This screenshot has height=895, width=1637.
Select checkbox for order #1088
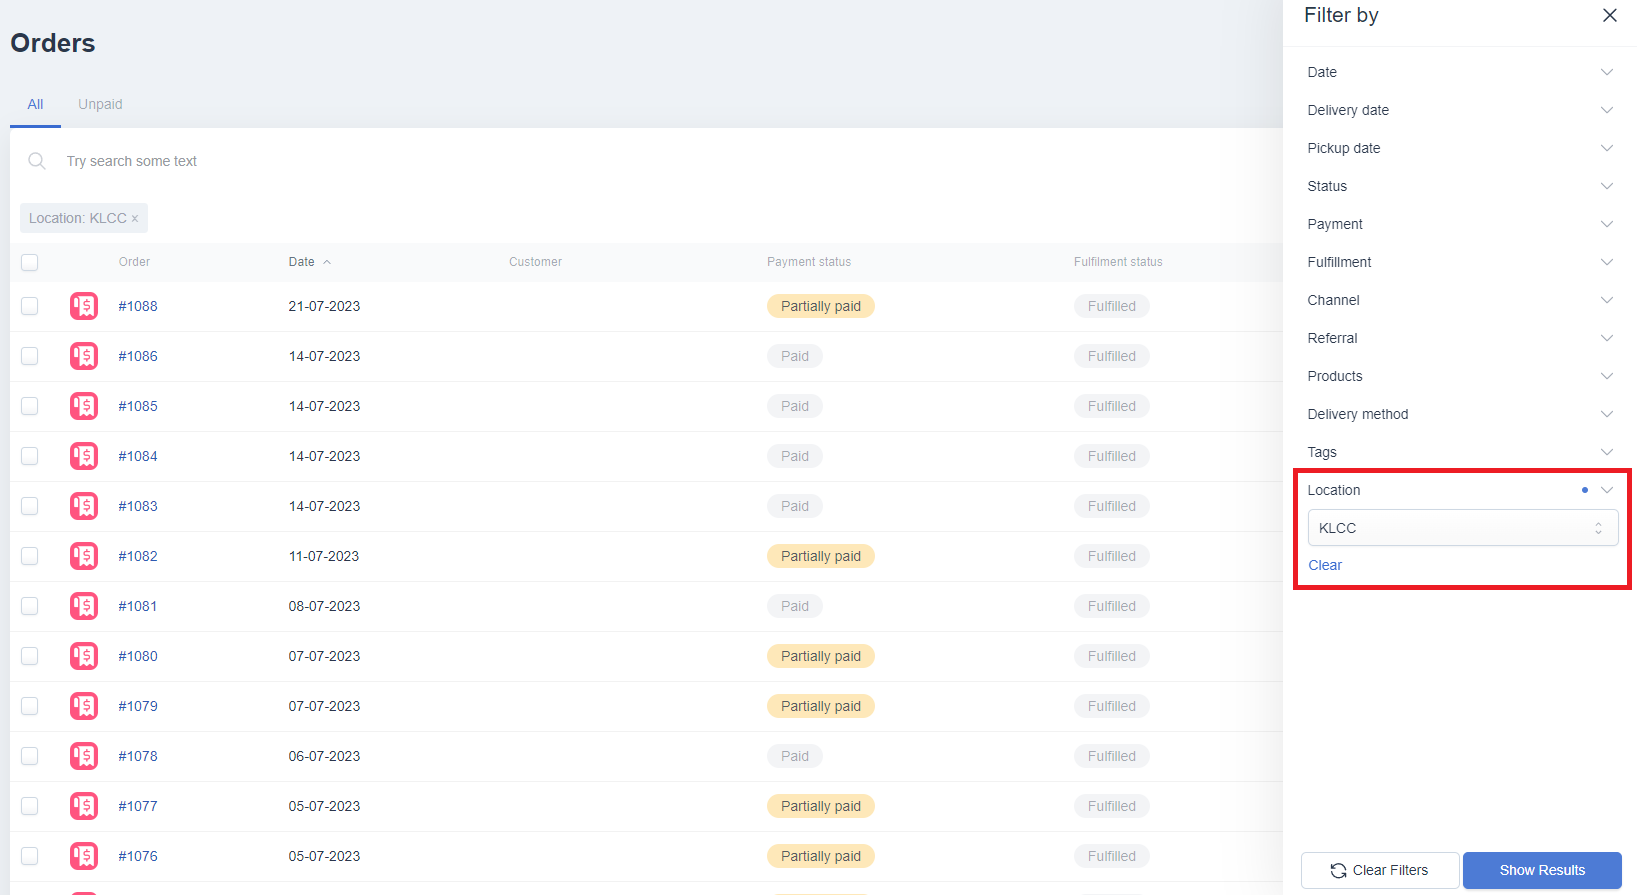point(30,306)
